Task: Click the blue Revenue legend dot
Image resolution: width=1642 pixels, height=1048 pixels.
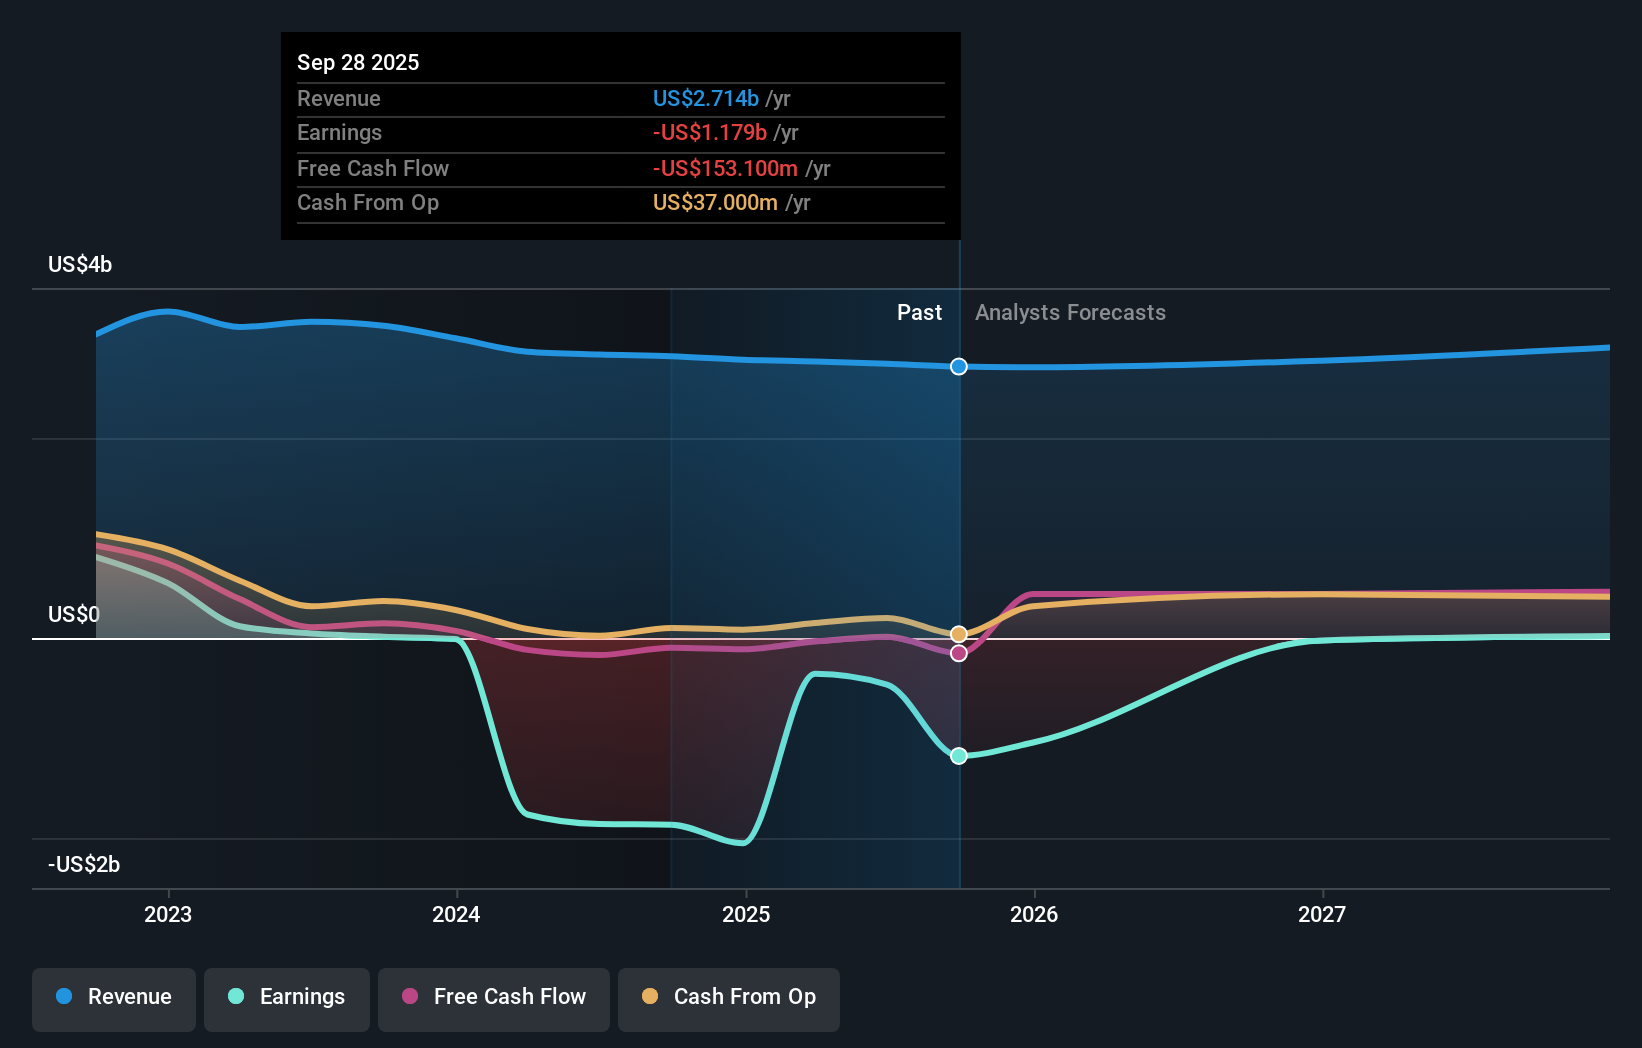Action: [64, 997]
